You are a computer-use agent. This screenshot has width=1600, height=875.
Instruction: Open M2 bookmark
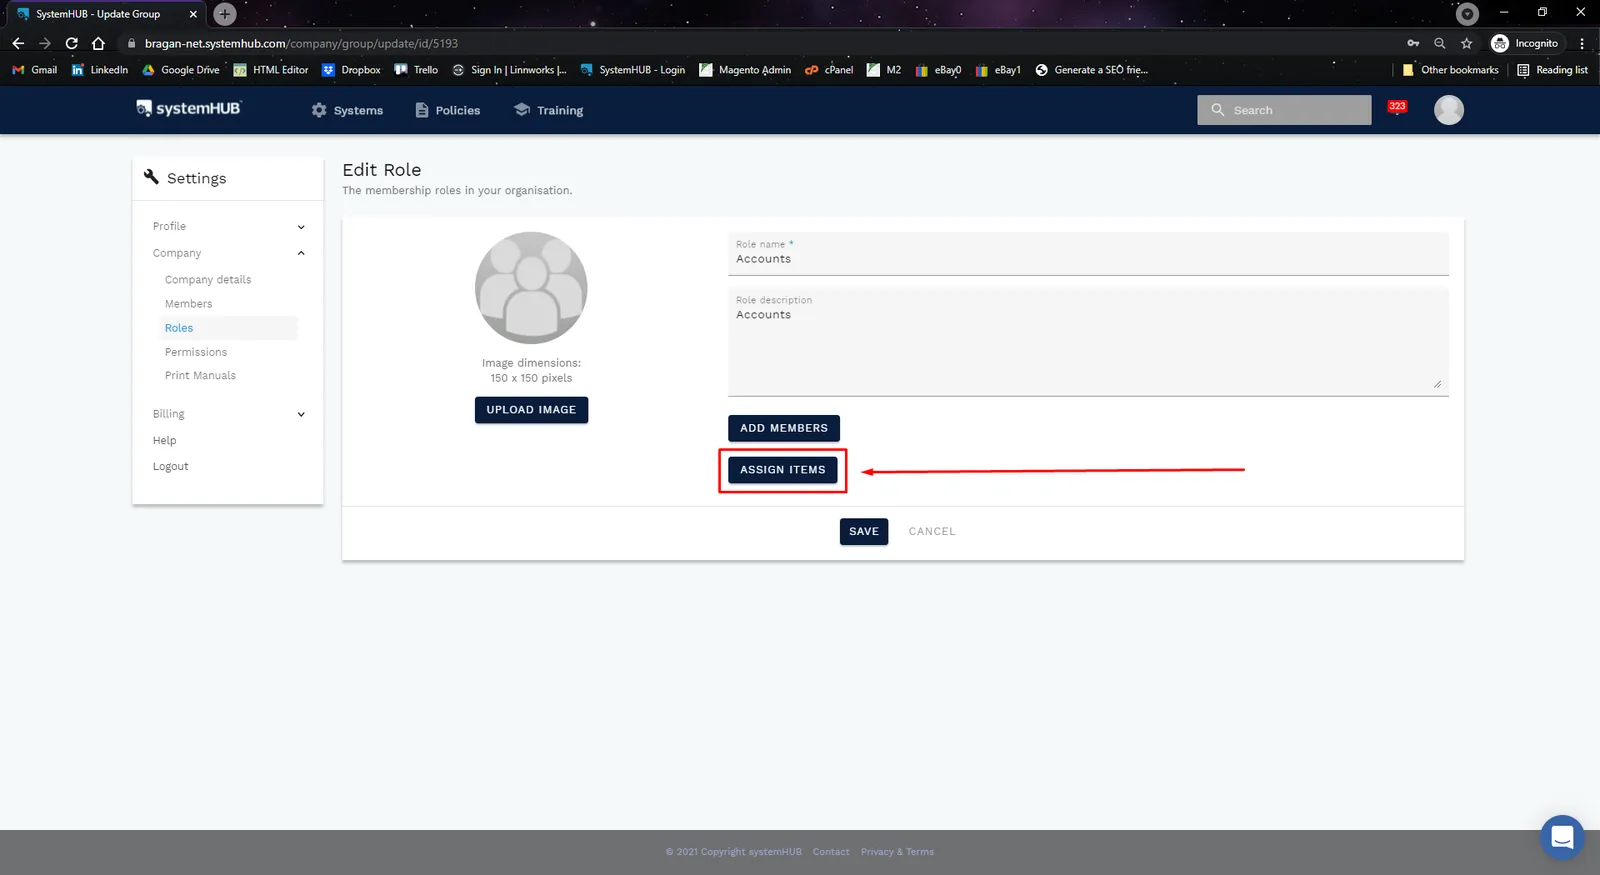884,70
